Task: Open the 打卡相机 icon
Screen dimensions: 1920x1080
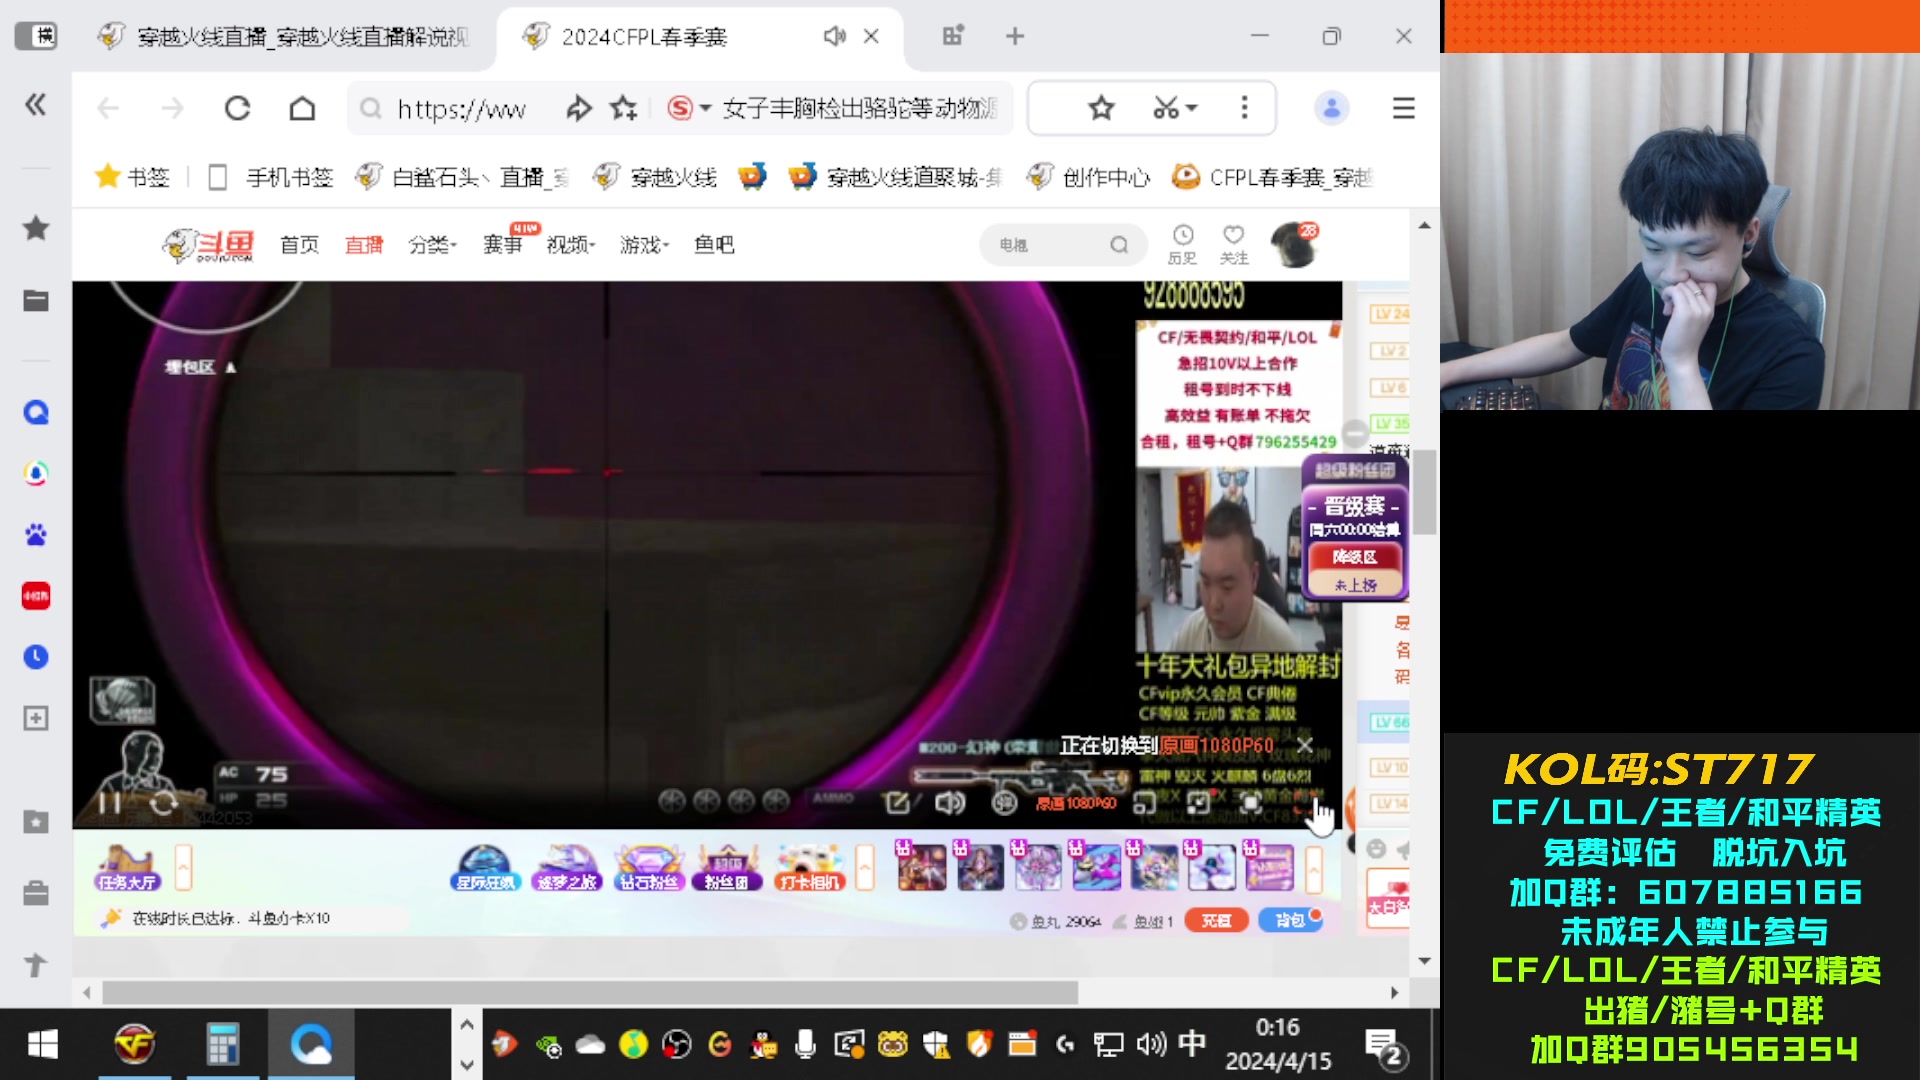Action: [810, 867]
